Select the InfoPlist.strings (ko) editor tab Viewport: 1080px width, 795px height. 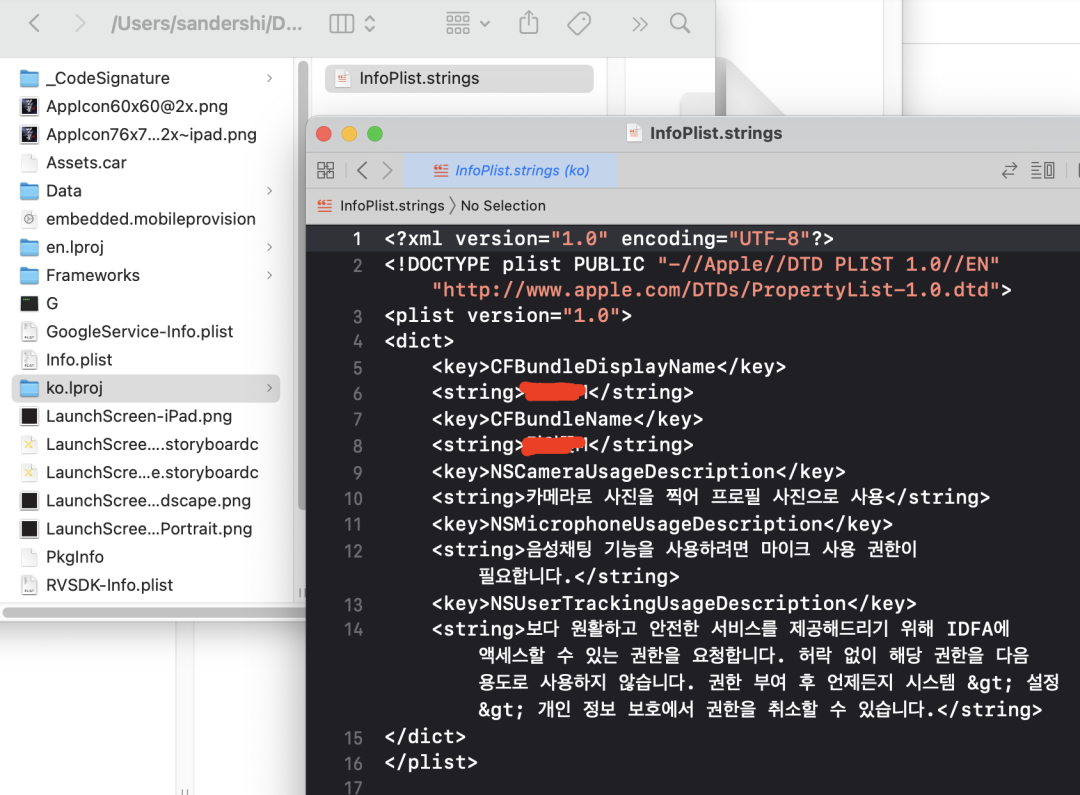tap(510, 170)
